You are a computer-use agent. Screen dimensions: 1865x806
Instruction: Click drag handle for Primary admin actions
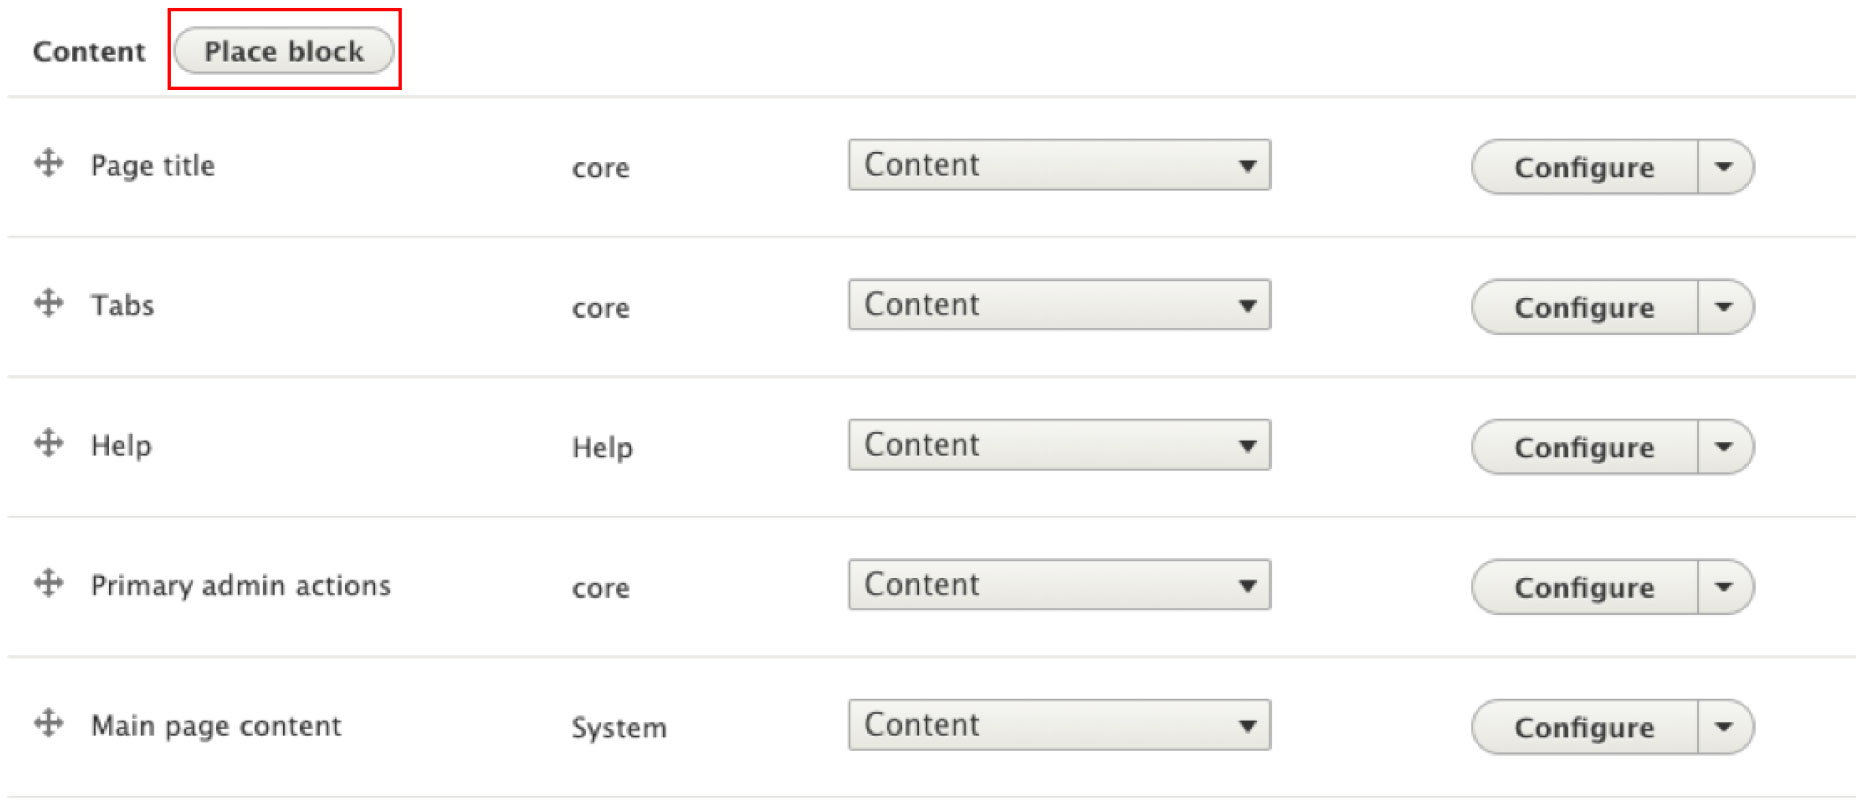[x=48, y=583]
